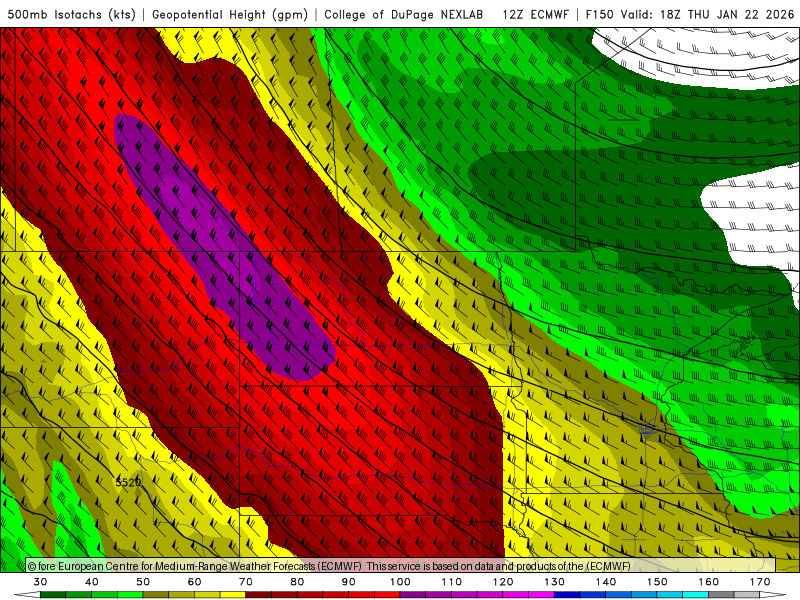Select the cyan swatch ending at 160
The width and height of the screenshot is (800, 600).
click(696, 595)
